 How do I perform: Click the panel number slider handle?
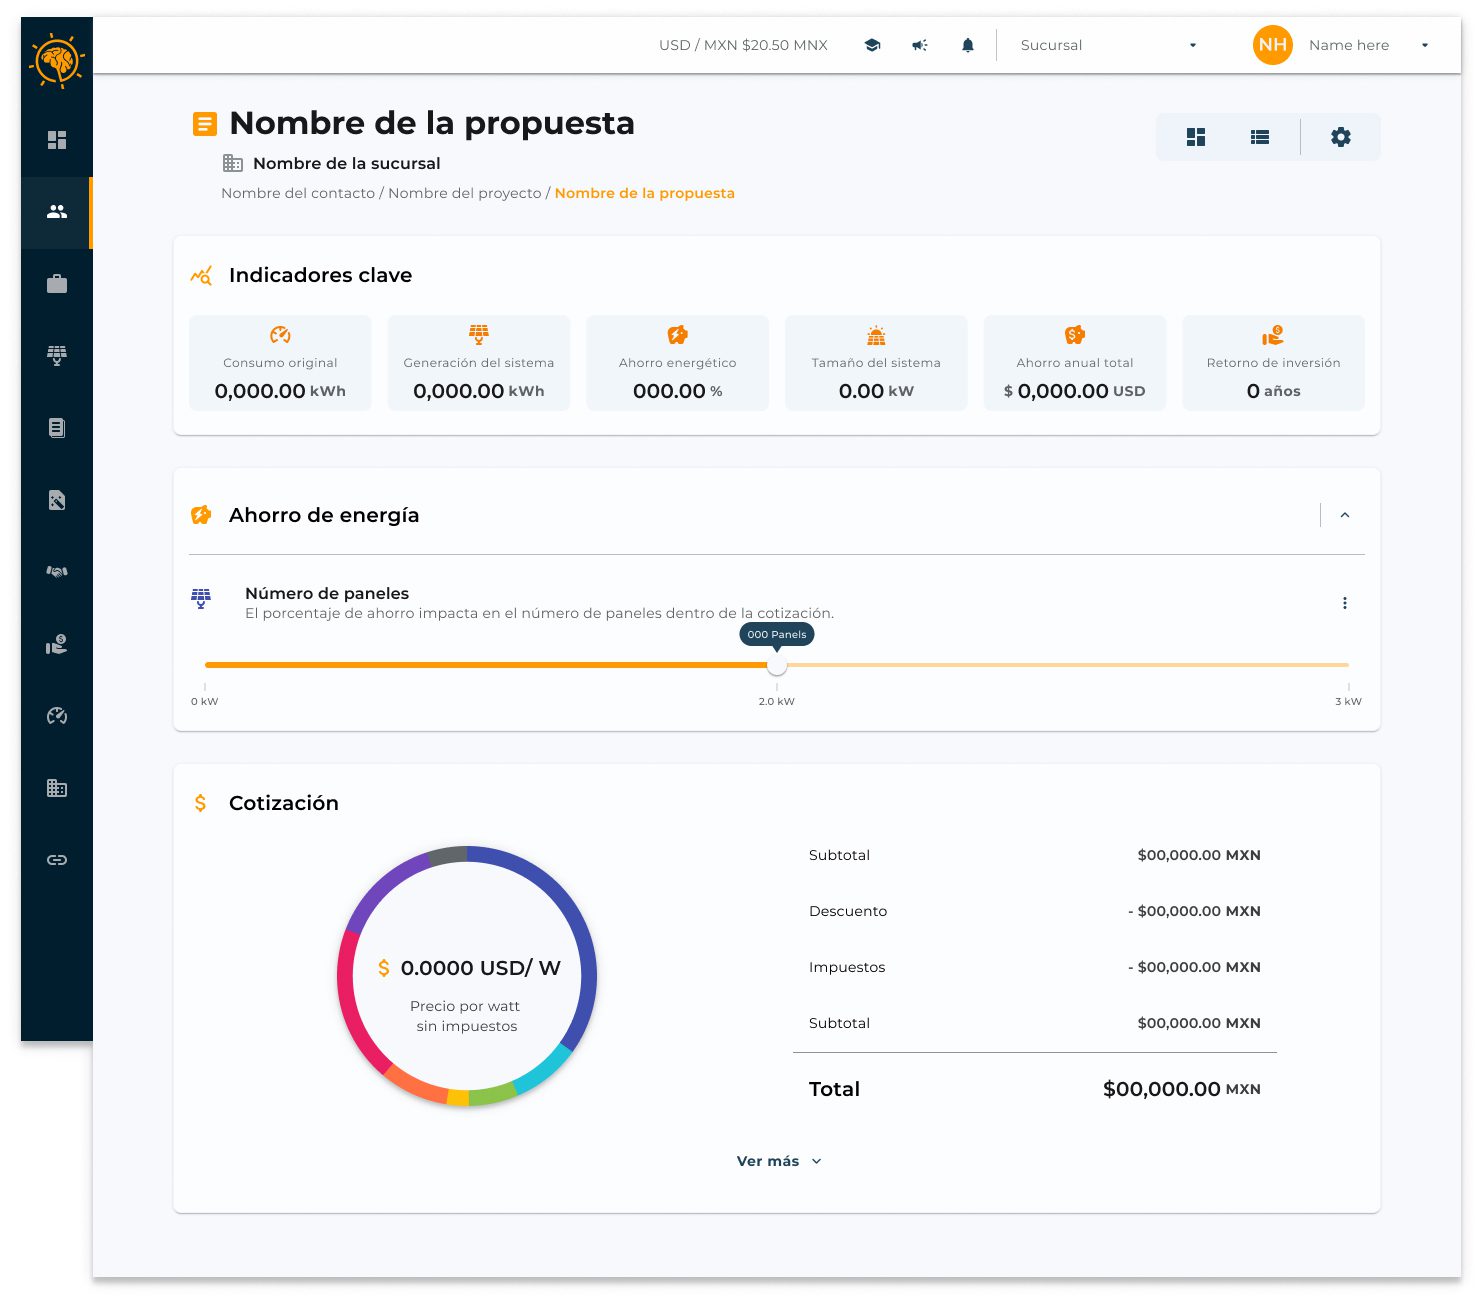point(777,665)
